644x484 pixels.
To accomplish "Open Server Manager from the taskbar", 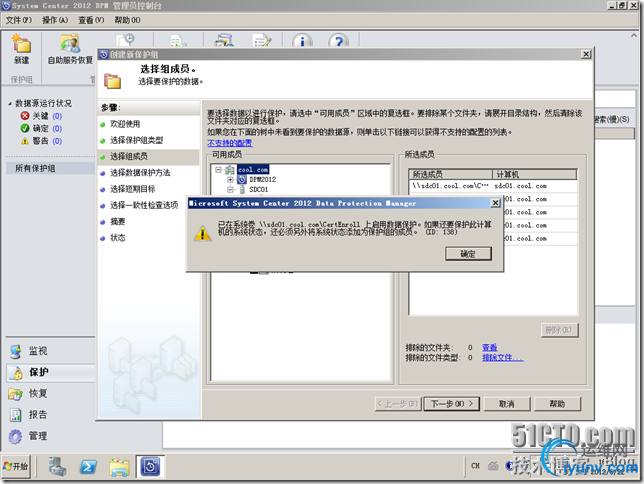I will coord(57,467).
